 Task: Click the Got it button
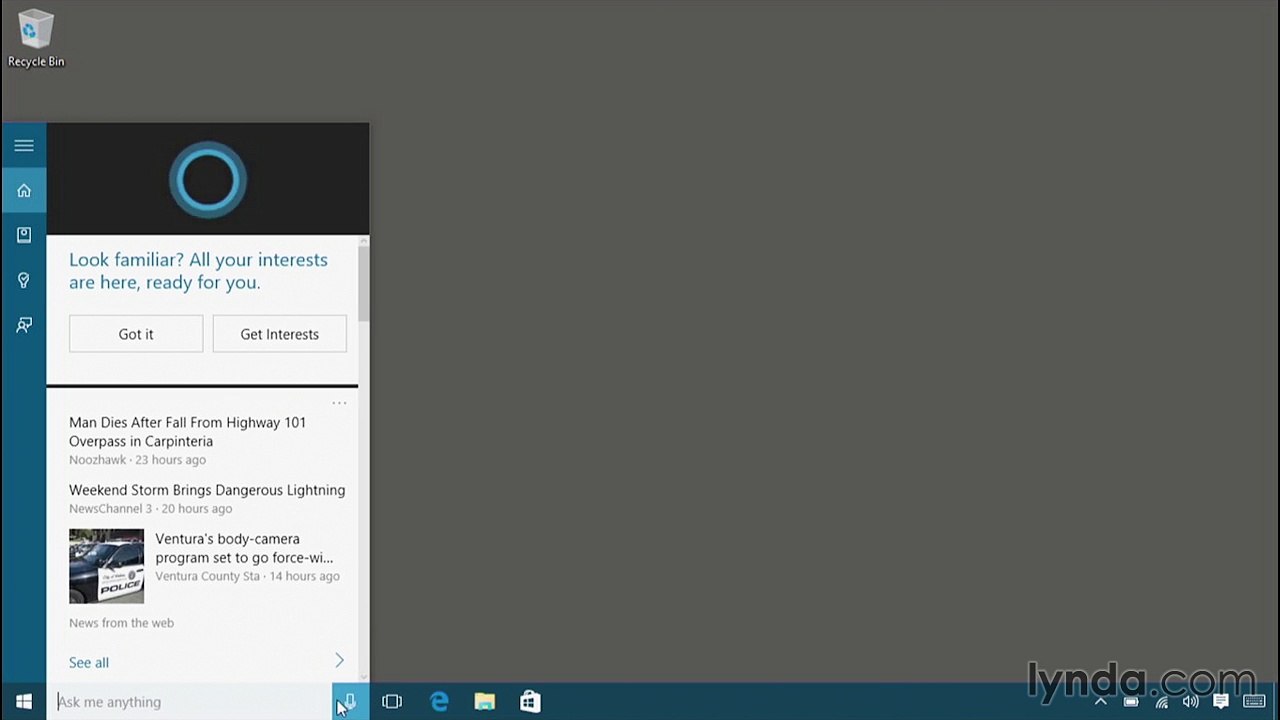pos(136,334)
